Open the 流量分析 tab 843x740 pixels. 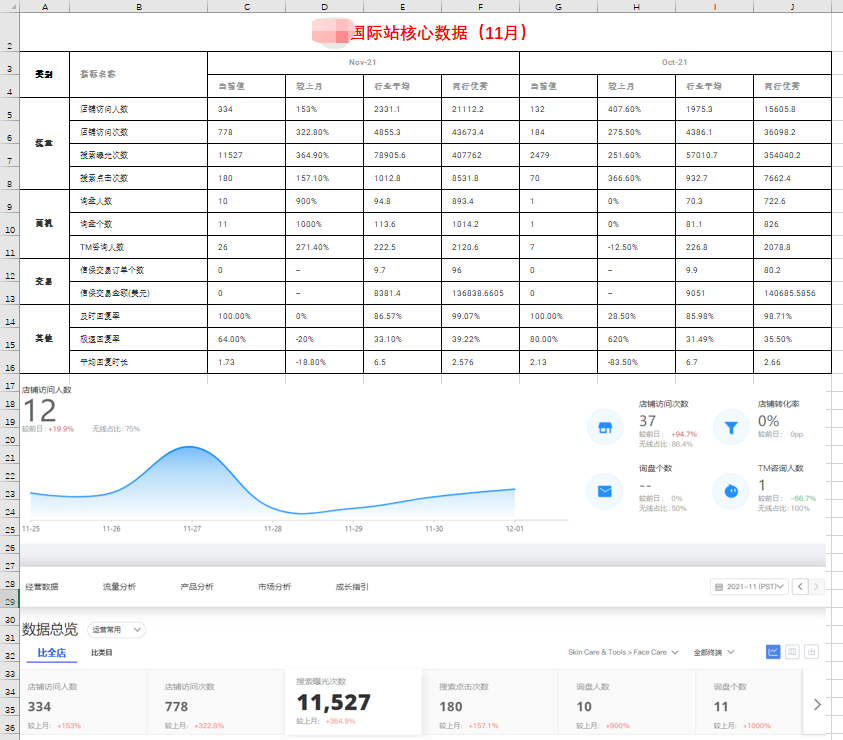point(119,587)
